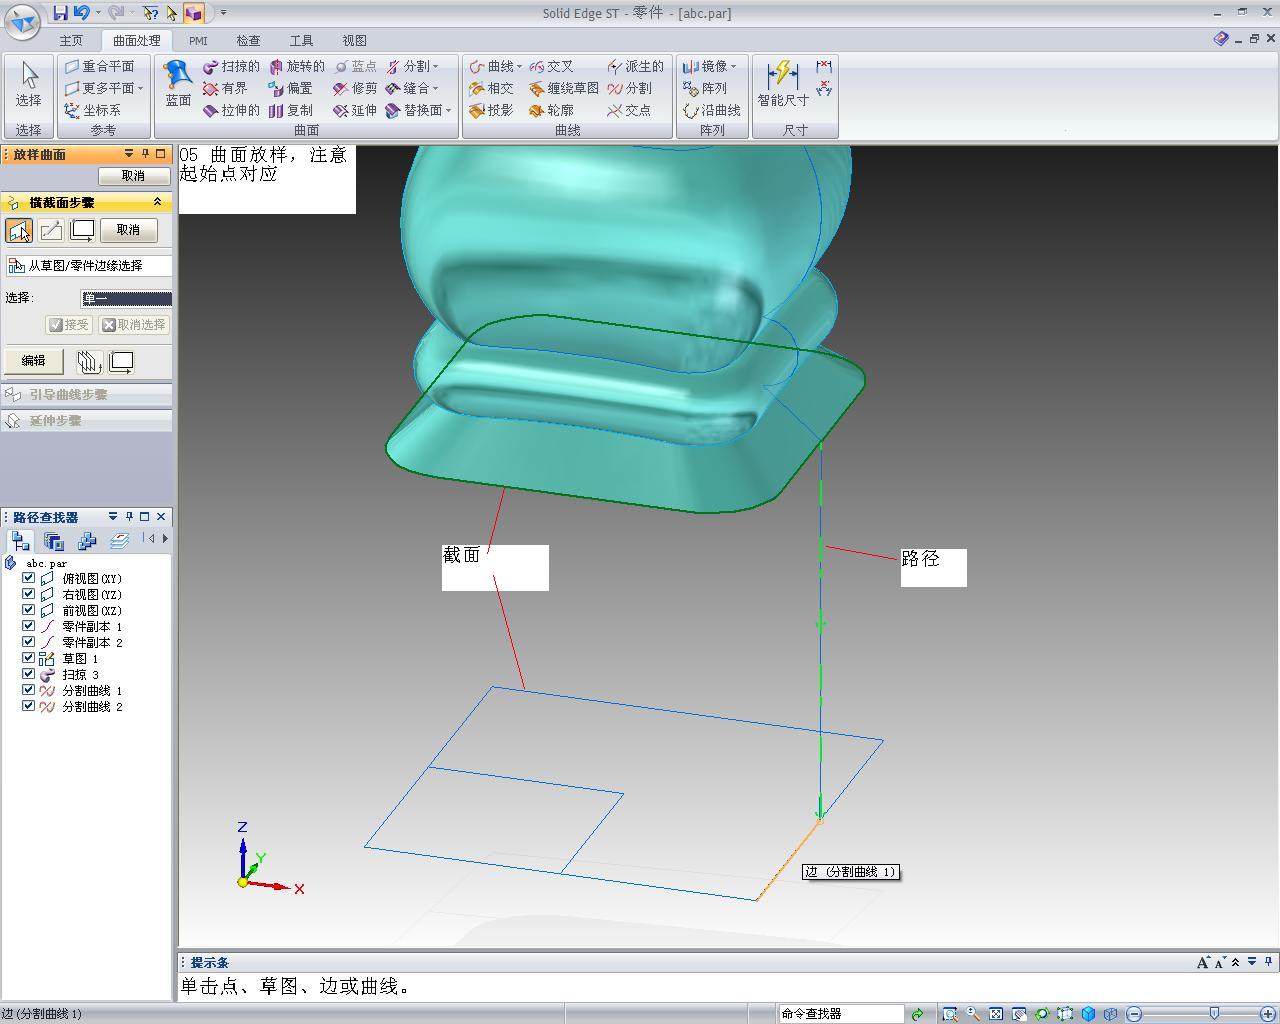Screen dimensions: 1280x1024
Task: Choose the 拉伸的 (Extruded) surface tool
Action: pyautogui.click(x=231, y=110)
